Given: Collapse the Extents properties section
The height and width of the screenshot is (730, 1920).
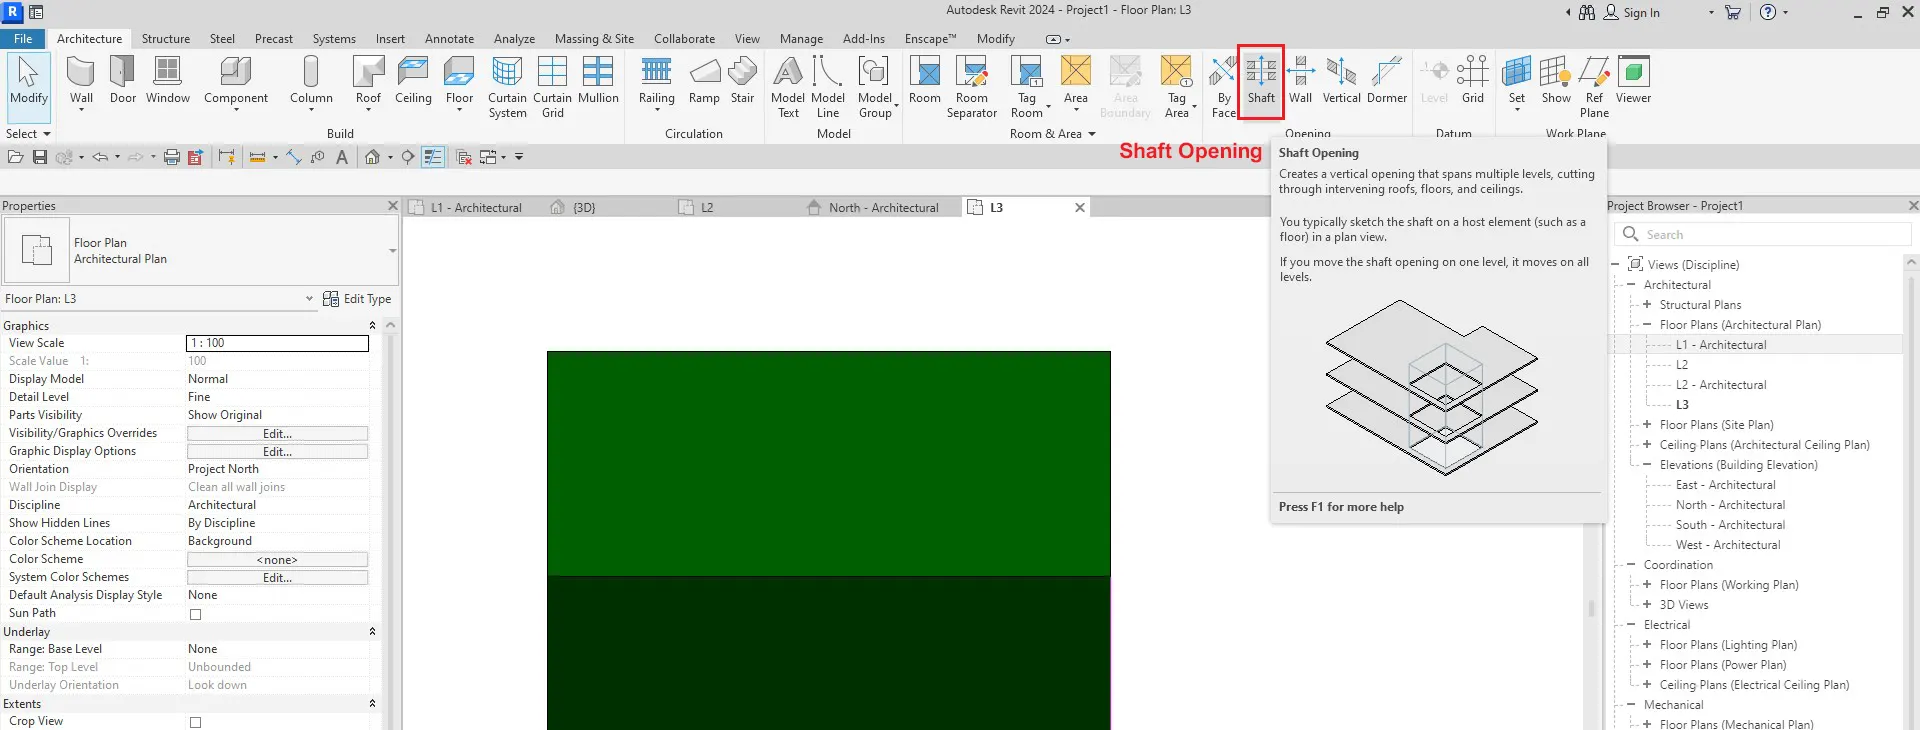Looking at the screenshot, I should (372, 704).
